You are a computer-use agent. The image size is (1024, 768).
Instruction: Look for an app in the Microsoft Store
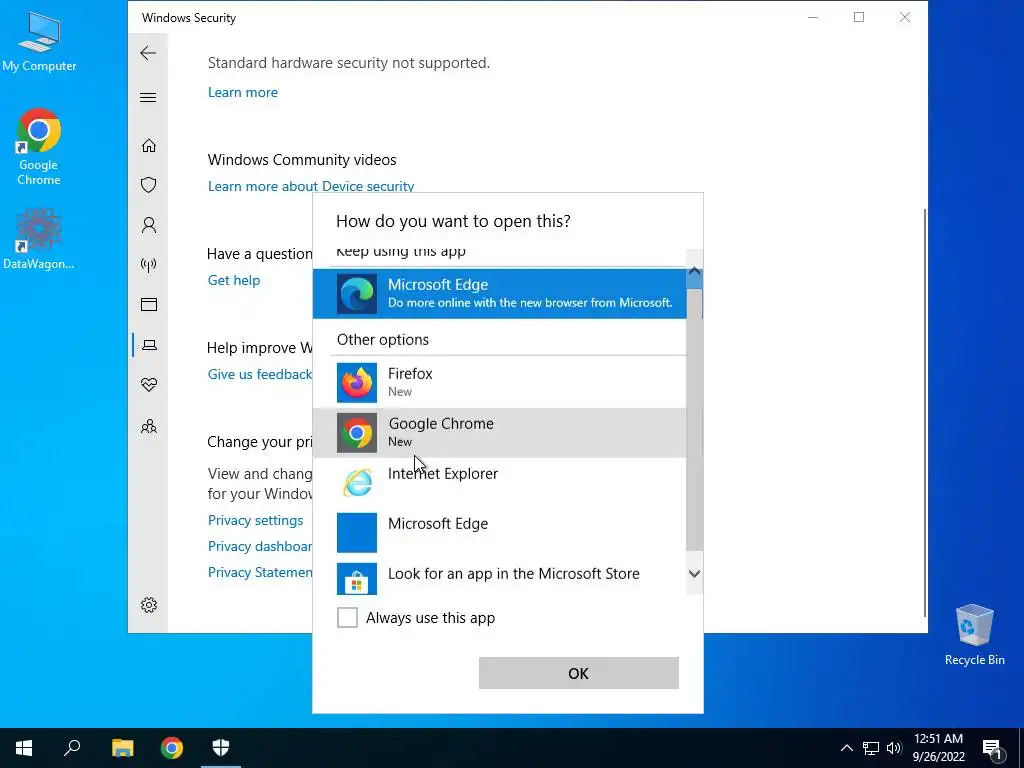500,576
